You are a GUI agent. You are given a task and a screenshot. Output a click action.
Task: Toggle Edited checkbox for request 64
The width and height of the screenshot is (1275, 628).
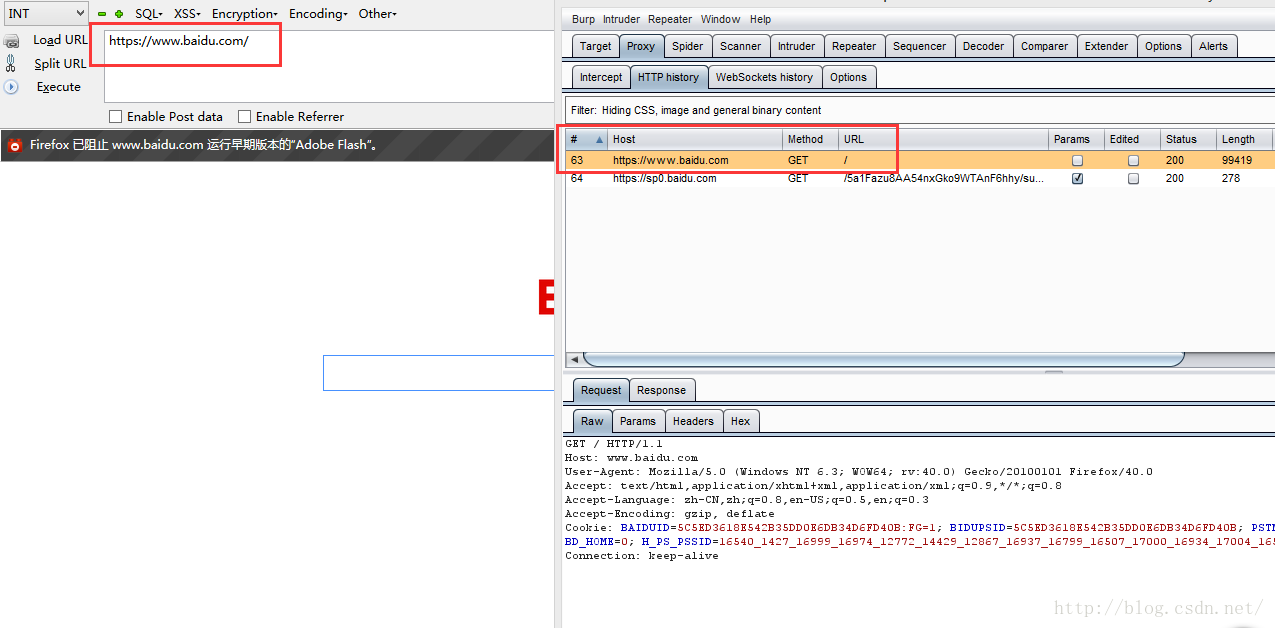1133,178
